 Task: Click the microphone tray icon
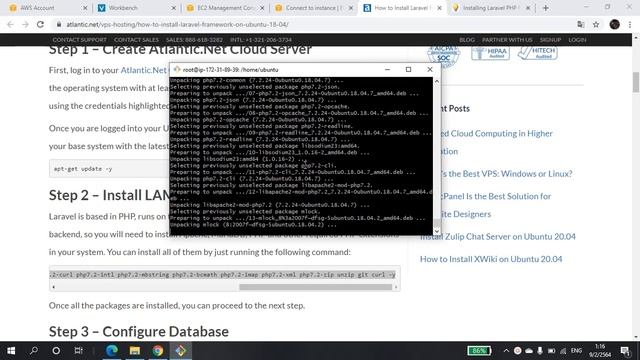540,351
